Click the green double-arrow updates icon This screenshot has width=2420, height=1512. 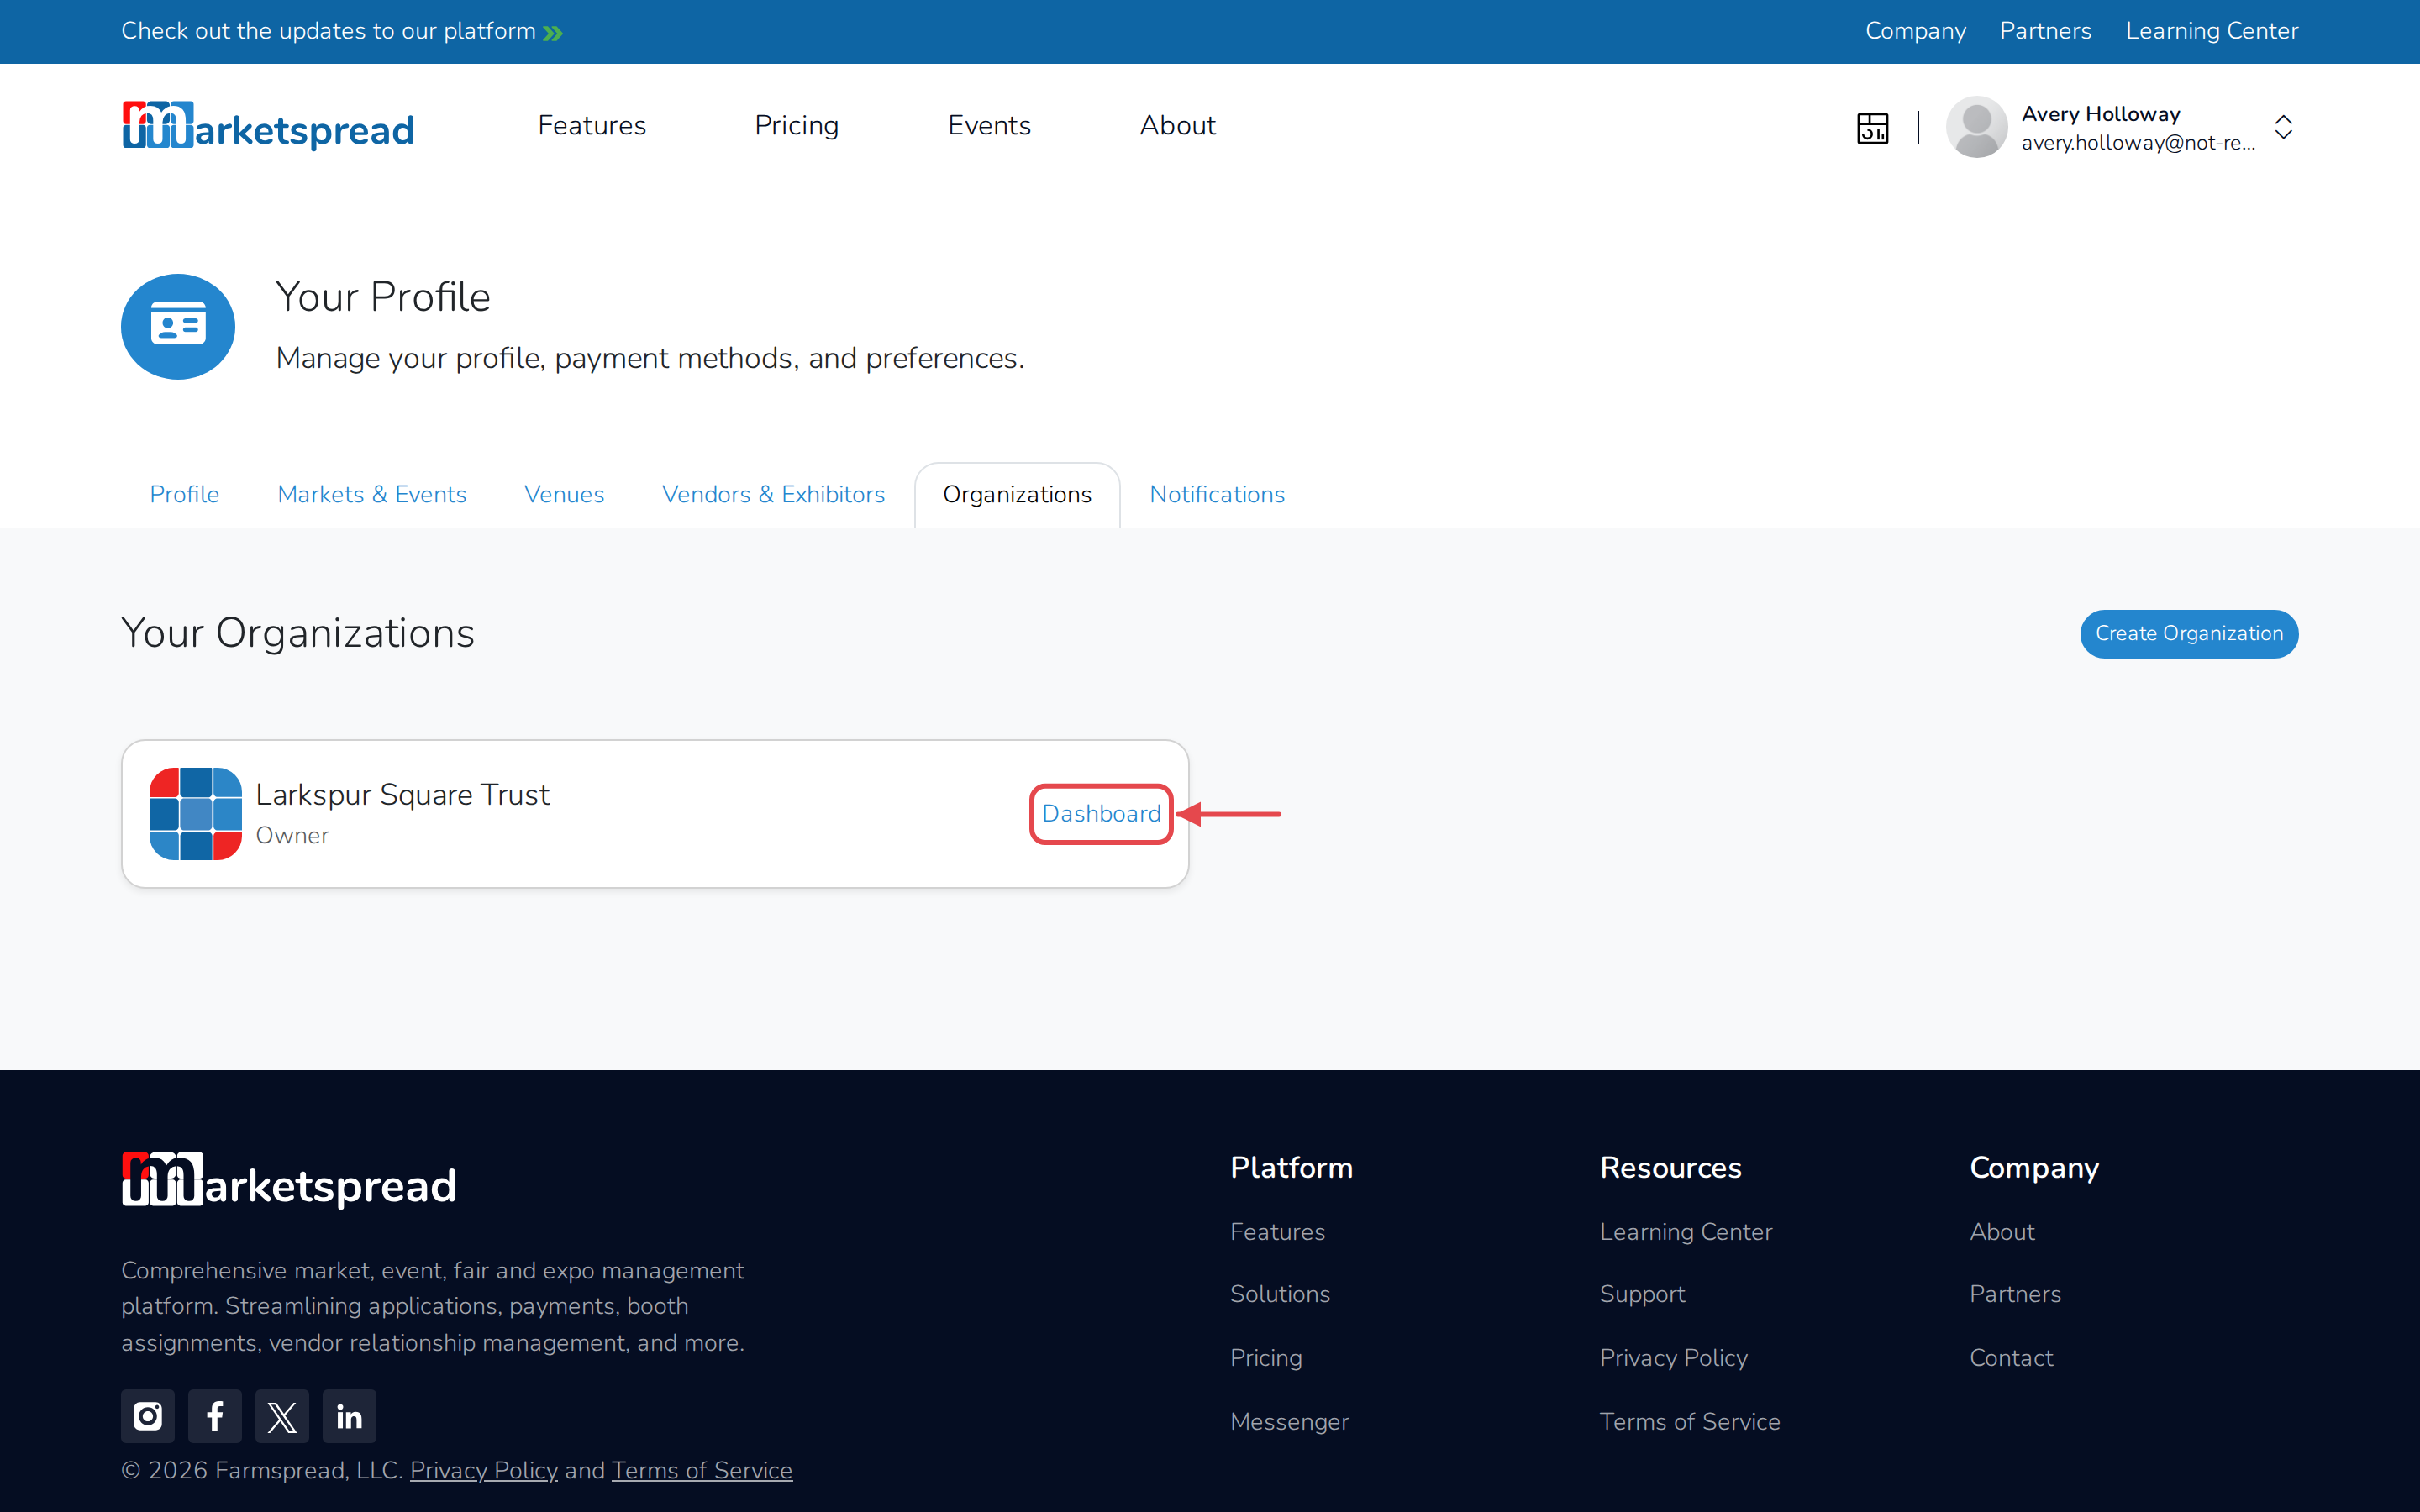(x=553, y=33)
